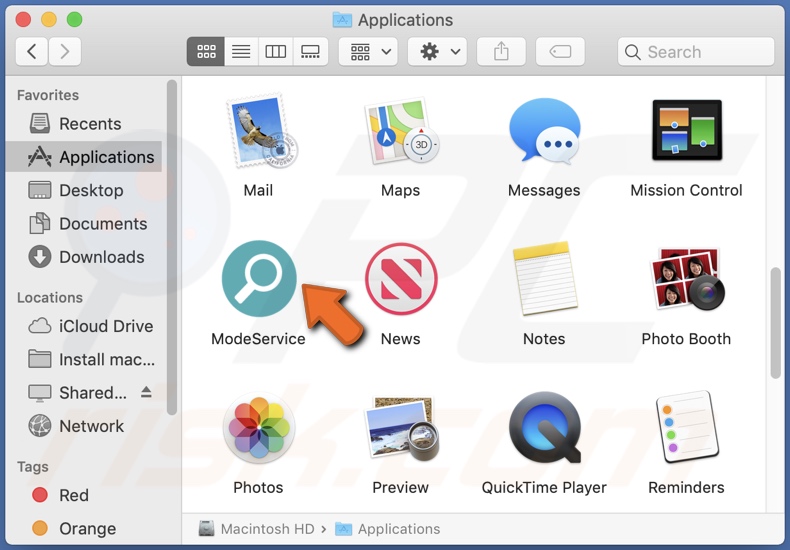This screenshot has width=790, height=550.
Task: Open the Messages application icon
Action: [544, 131]
